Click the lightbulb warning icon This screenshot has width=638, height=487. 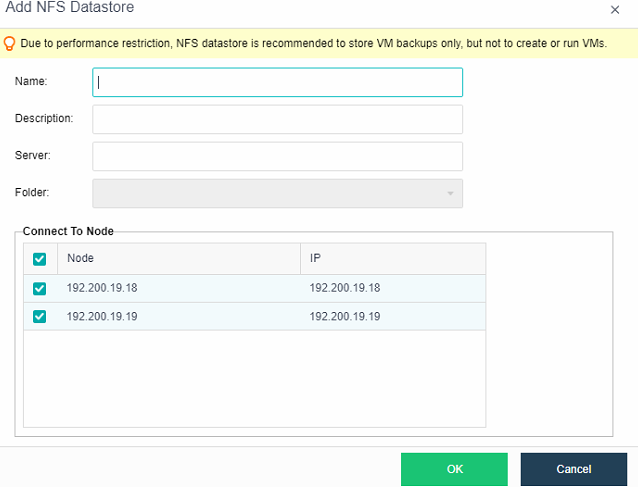(10, 43)
